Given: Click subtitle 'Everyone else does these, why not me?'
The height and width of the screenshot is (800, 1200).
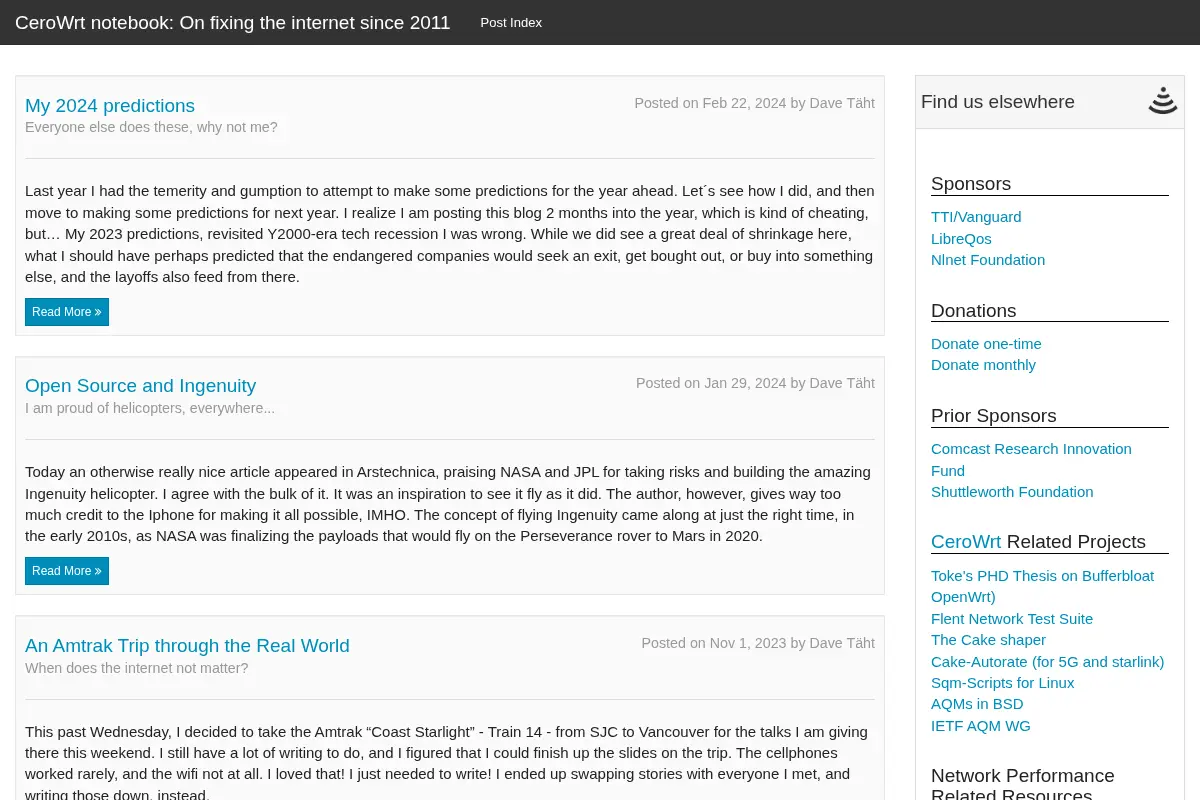Looking at the screenshot, I should 151,127.
